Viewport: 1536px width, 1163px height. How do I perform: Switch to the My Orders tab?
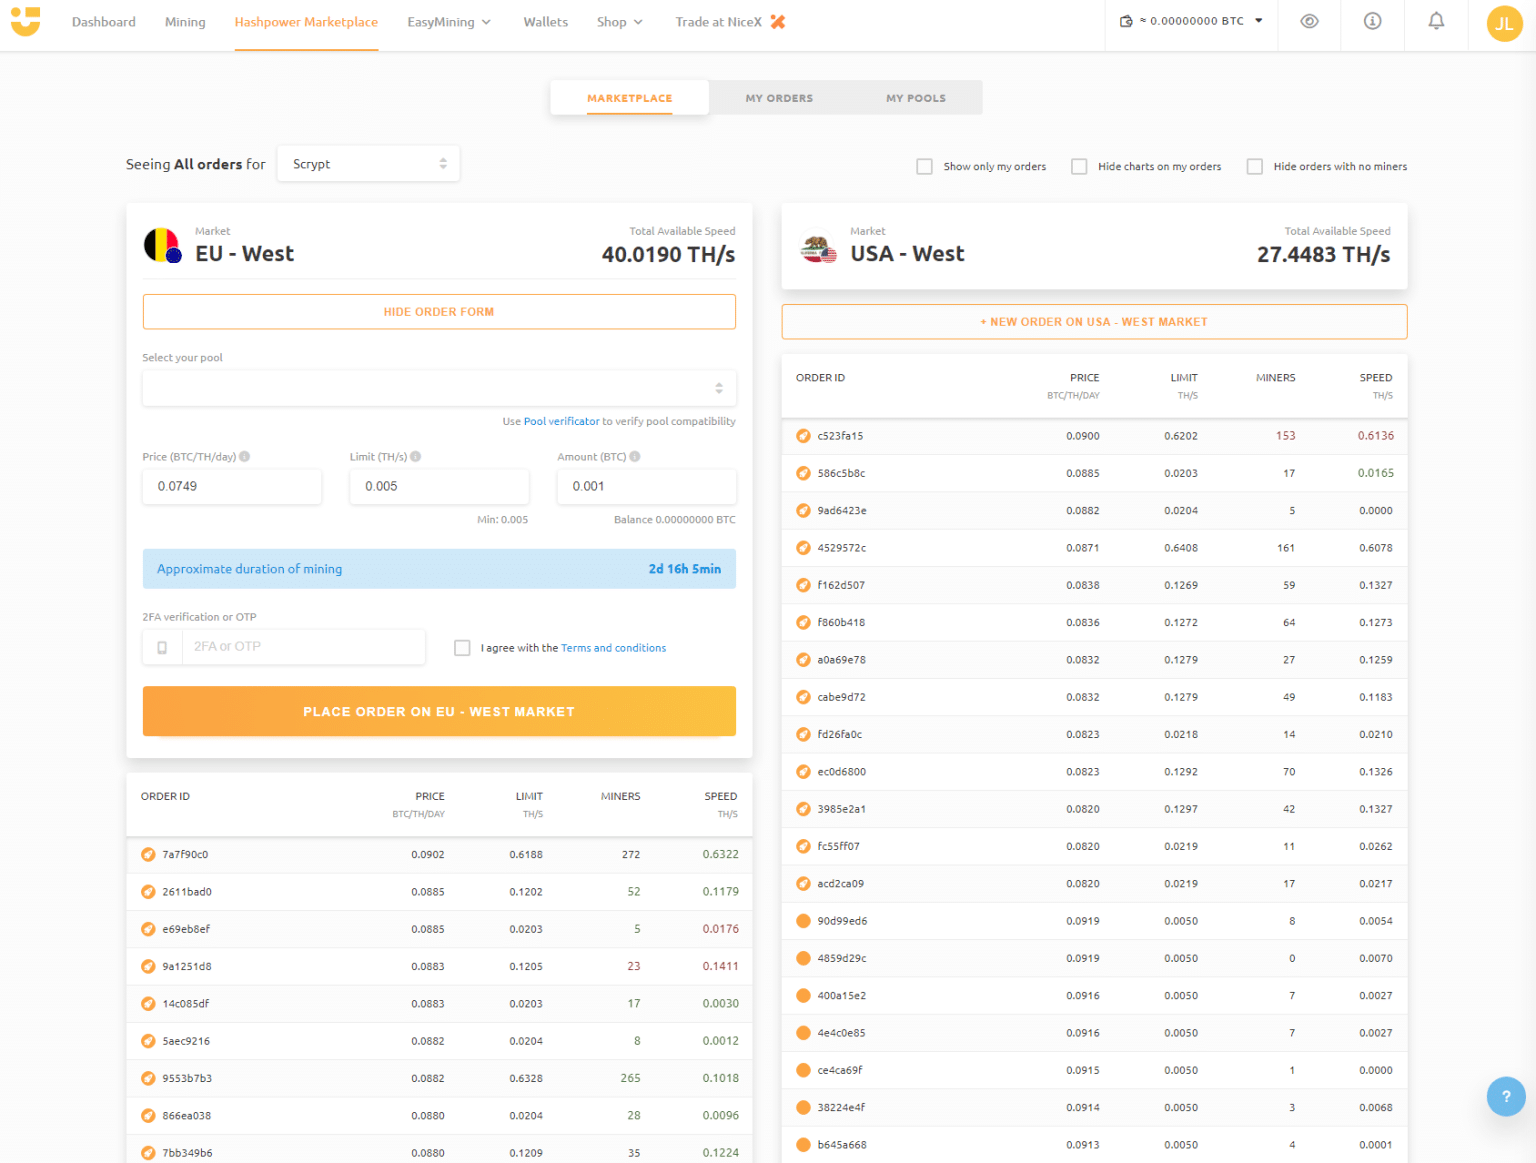click(x=778, y=97)
